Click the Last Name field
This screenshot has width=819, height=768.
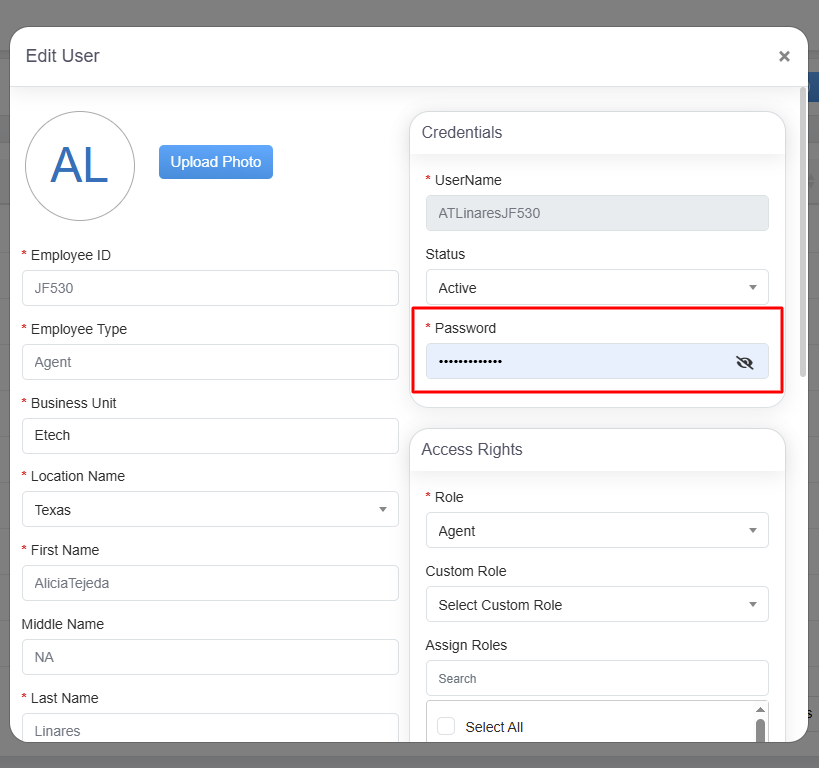(x=210, y=729)
